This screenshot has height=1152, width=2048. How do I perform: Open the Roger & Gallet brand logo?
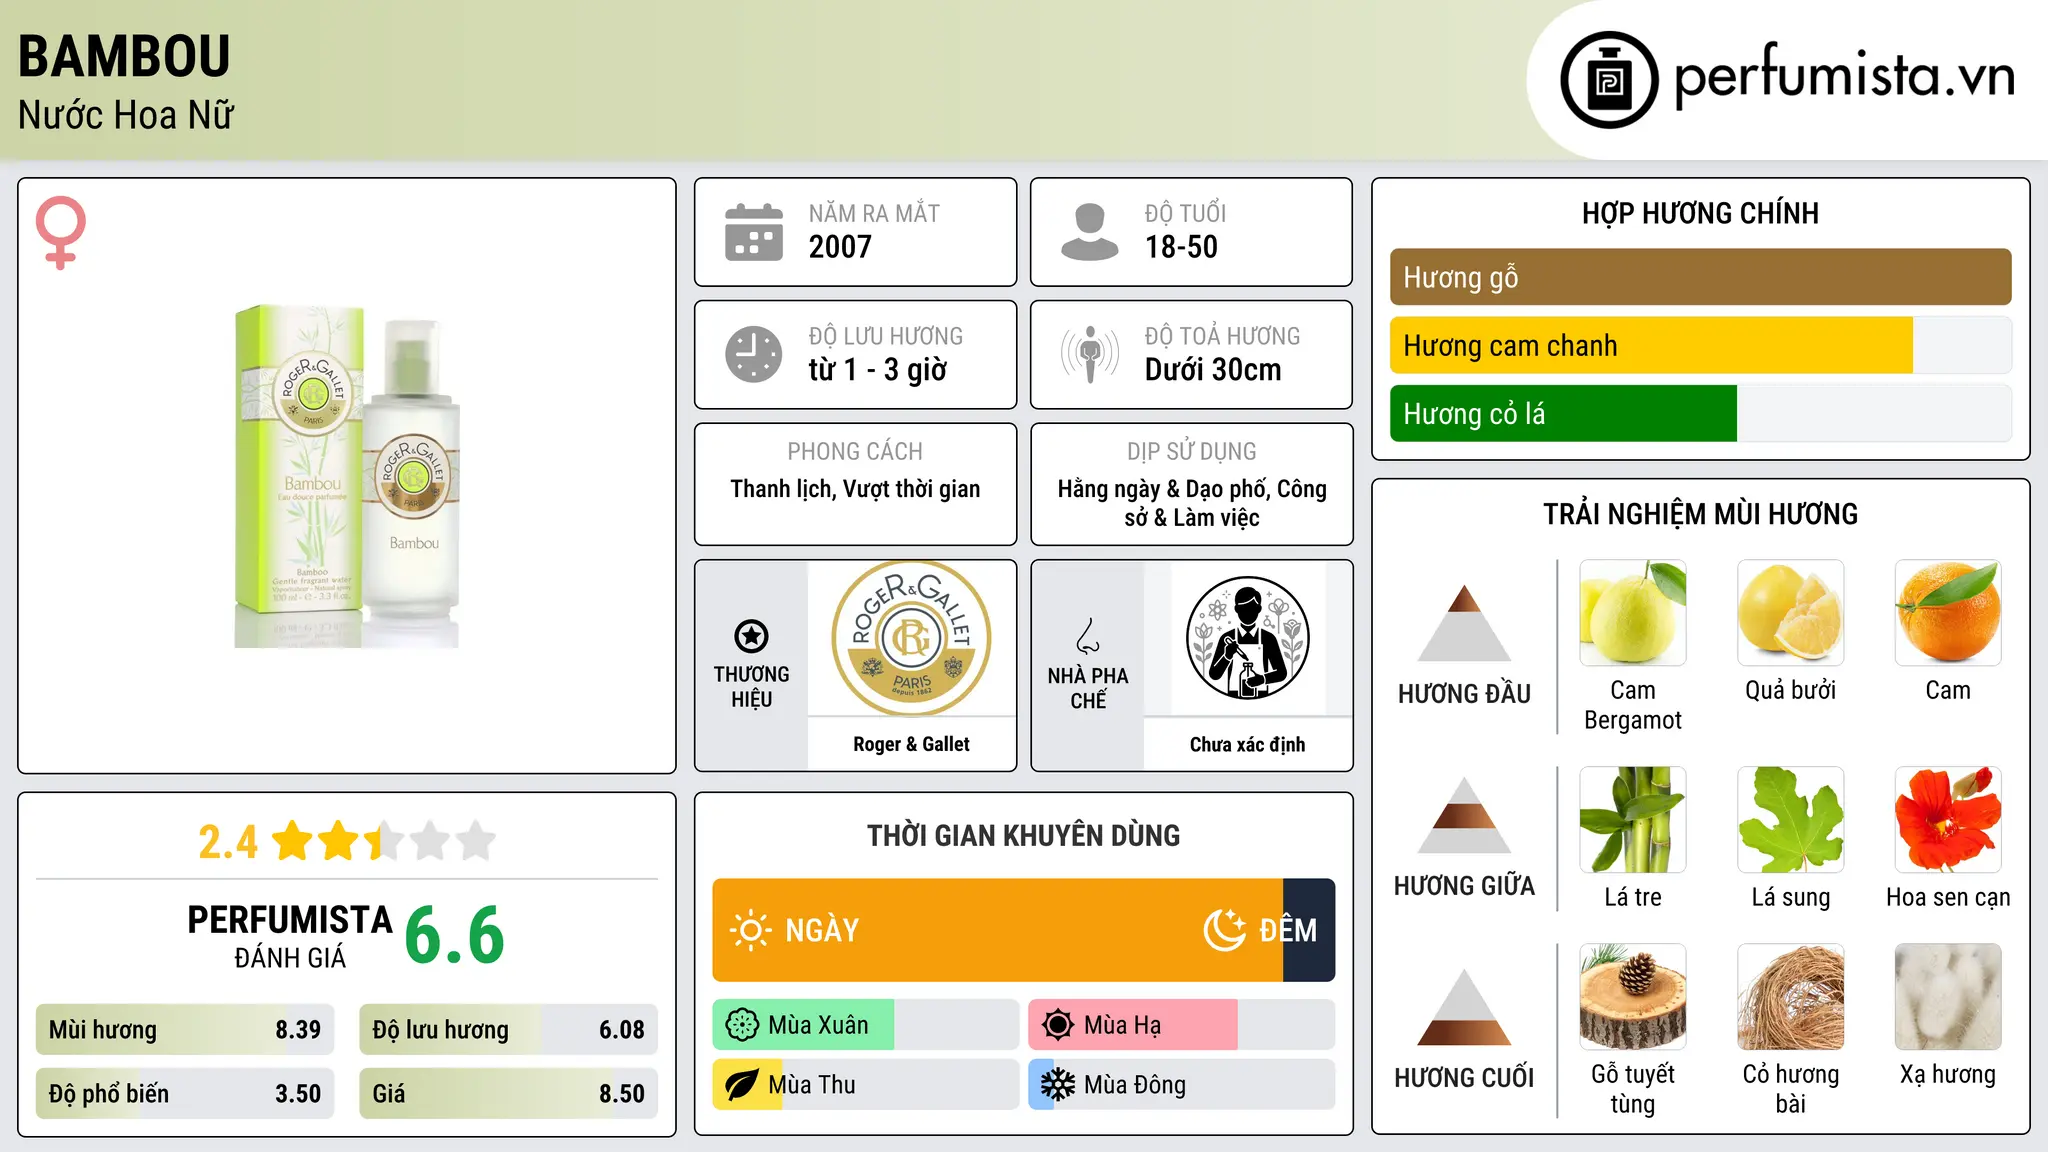coord(911,638)
